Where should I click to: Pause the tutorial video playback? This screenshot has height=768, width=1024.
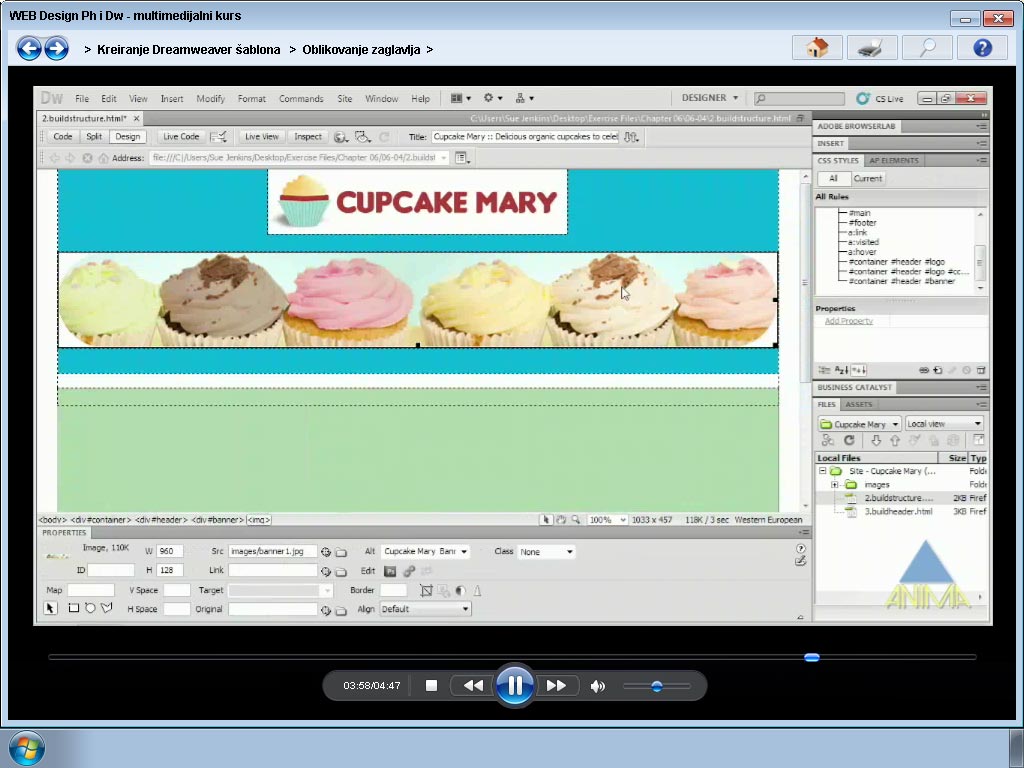pyautogui.click(x=514, y=686)
